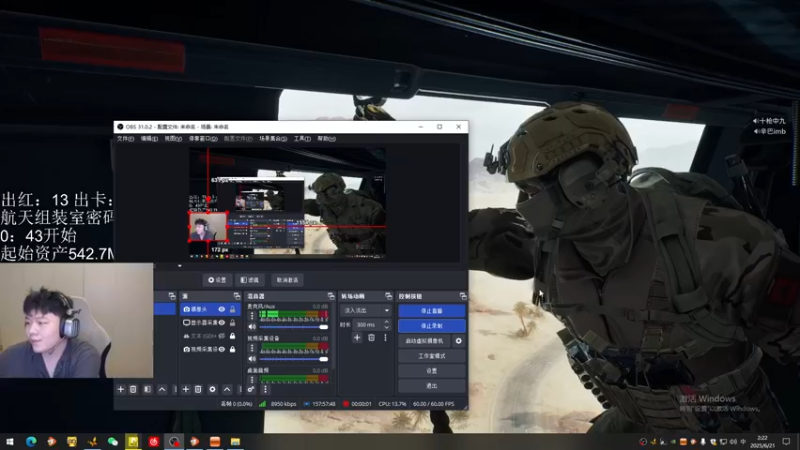Open 麦克风/Aux three-dot options menu
The image size is (800, 450).
pos(252,316)
